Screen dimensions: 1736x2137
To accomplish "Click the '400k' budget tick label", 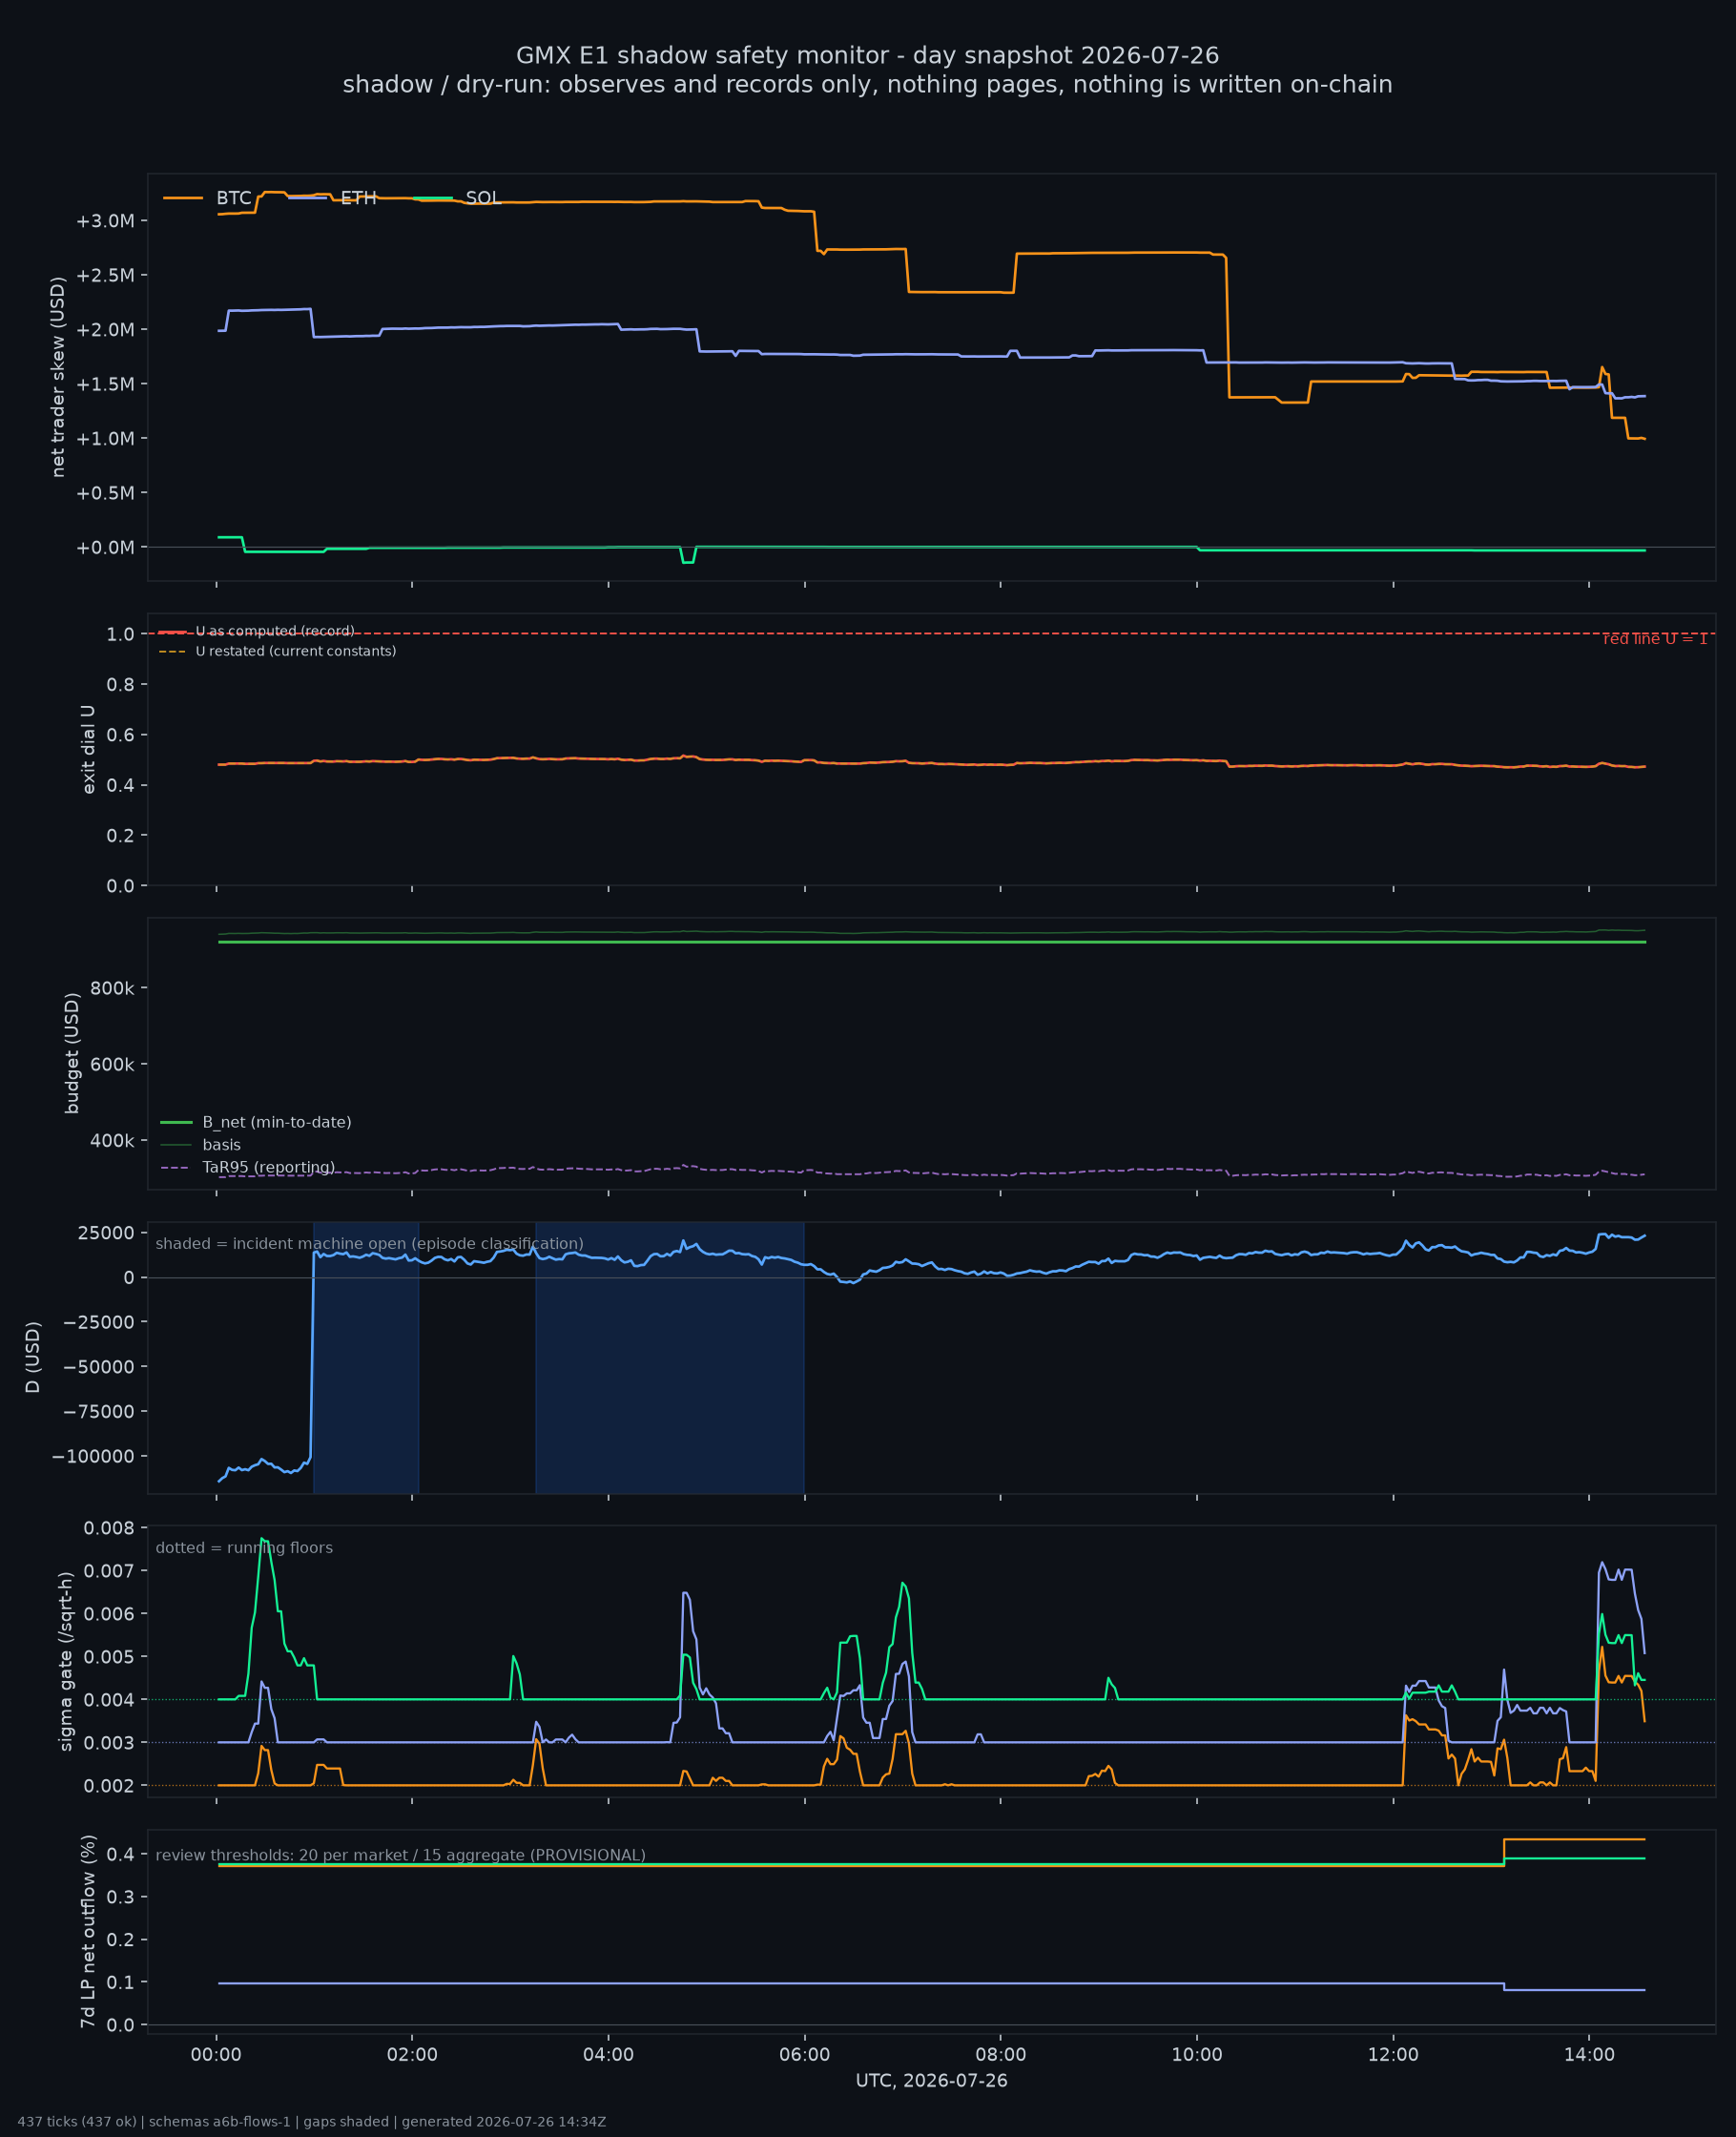I will tap(112, 1141).
